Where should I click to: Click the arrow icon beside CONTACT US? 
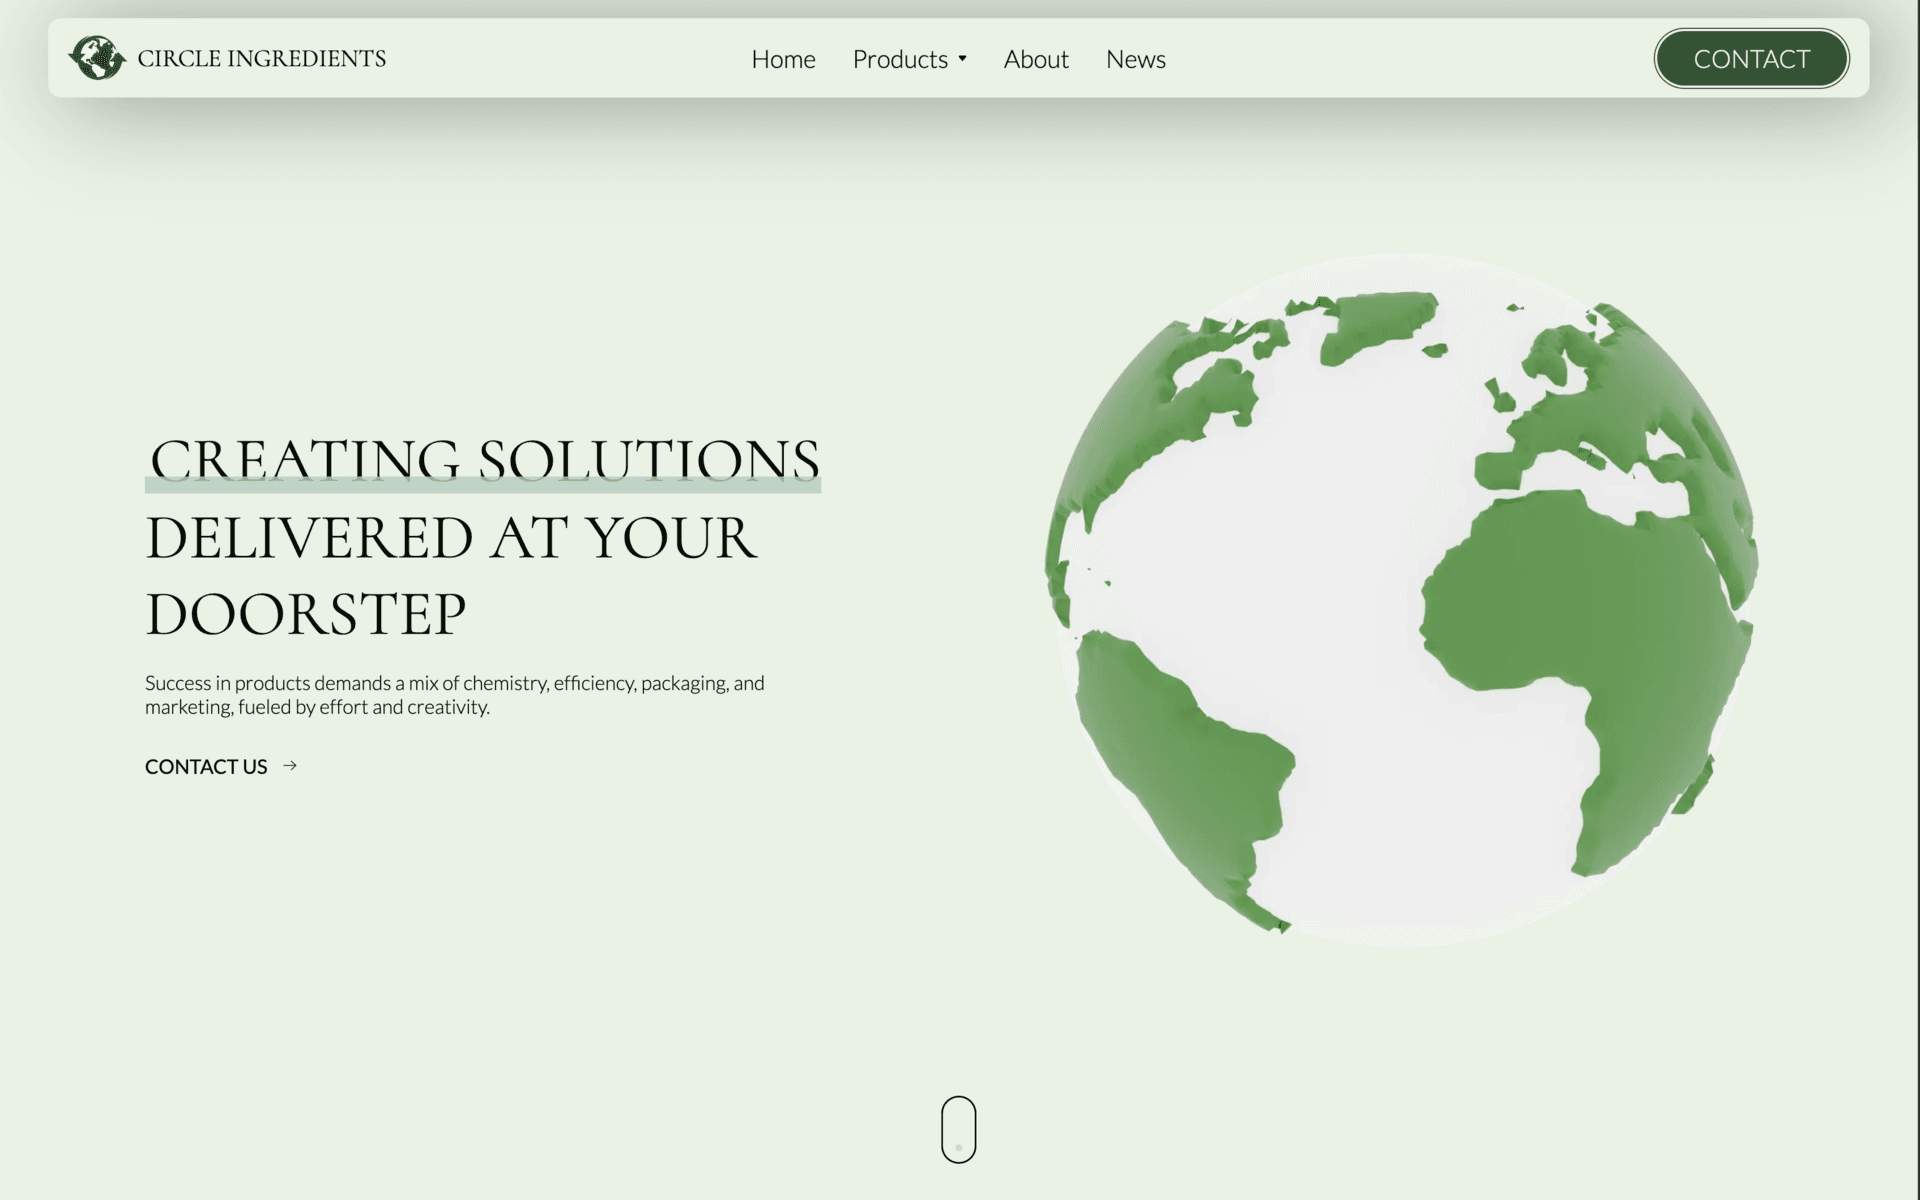(x=290, y=766)
